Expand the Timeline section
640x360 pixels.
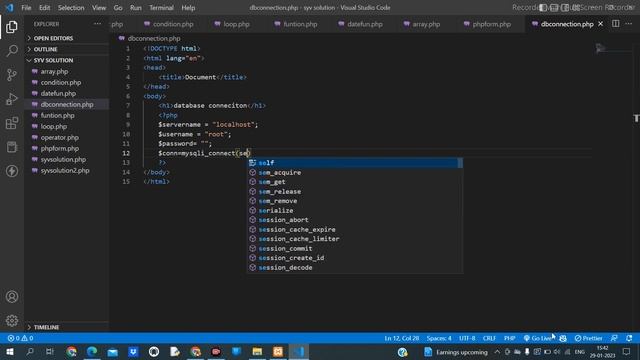coord(67,327)
